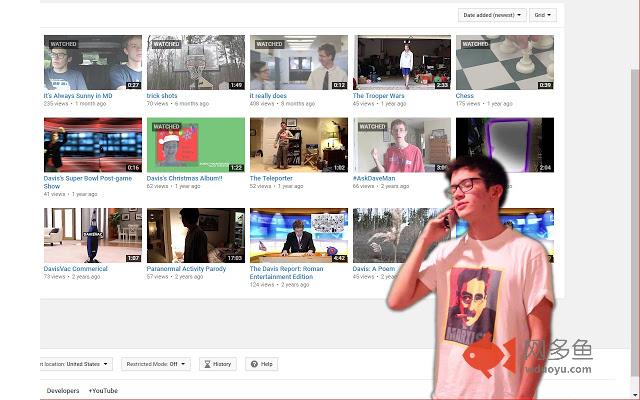This screenshot has height=400, width=640.
Task: Open the content location United States dropdown
Action: coord(76,364)
